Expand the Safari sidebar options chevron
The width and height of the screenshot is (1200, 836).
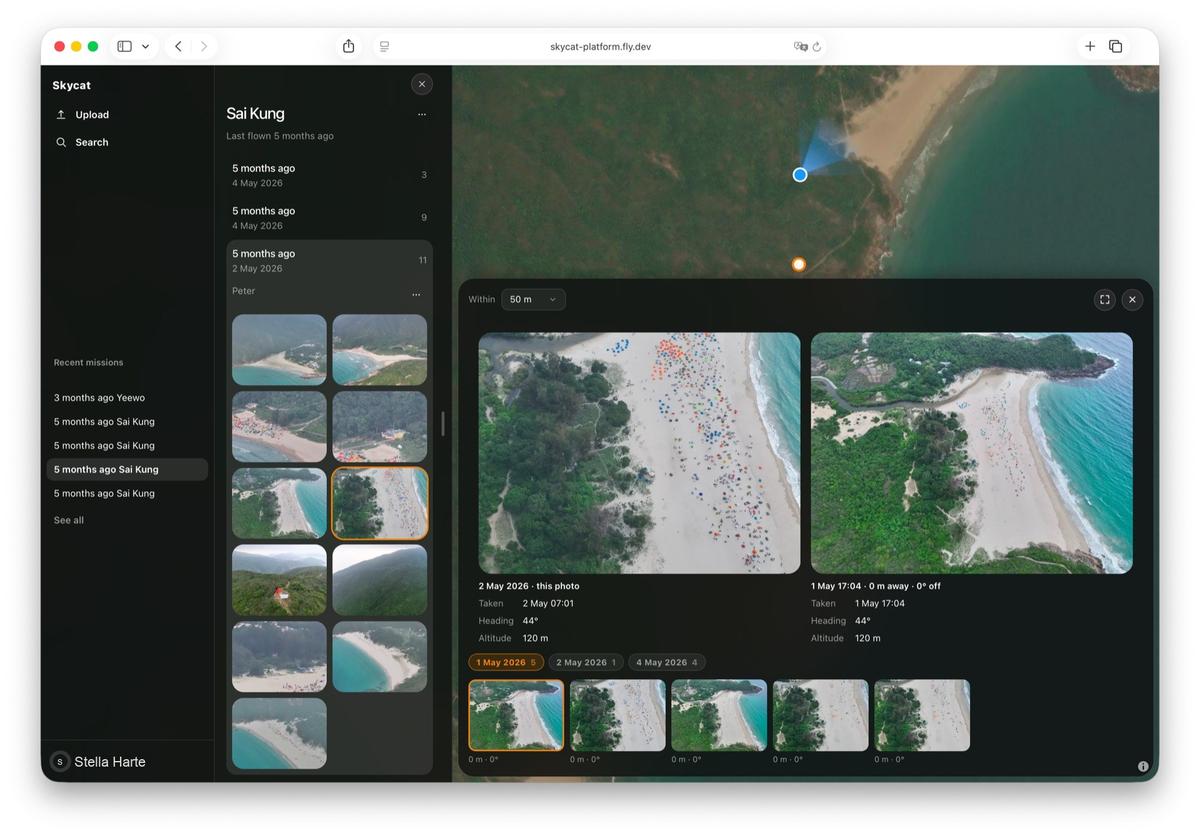[146, 47]
